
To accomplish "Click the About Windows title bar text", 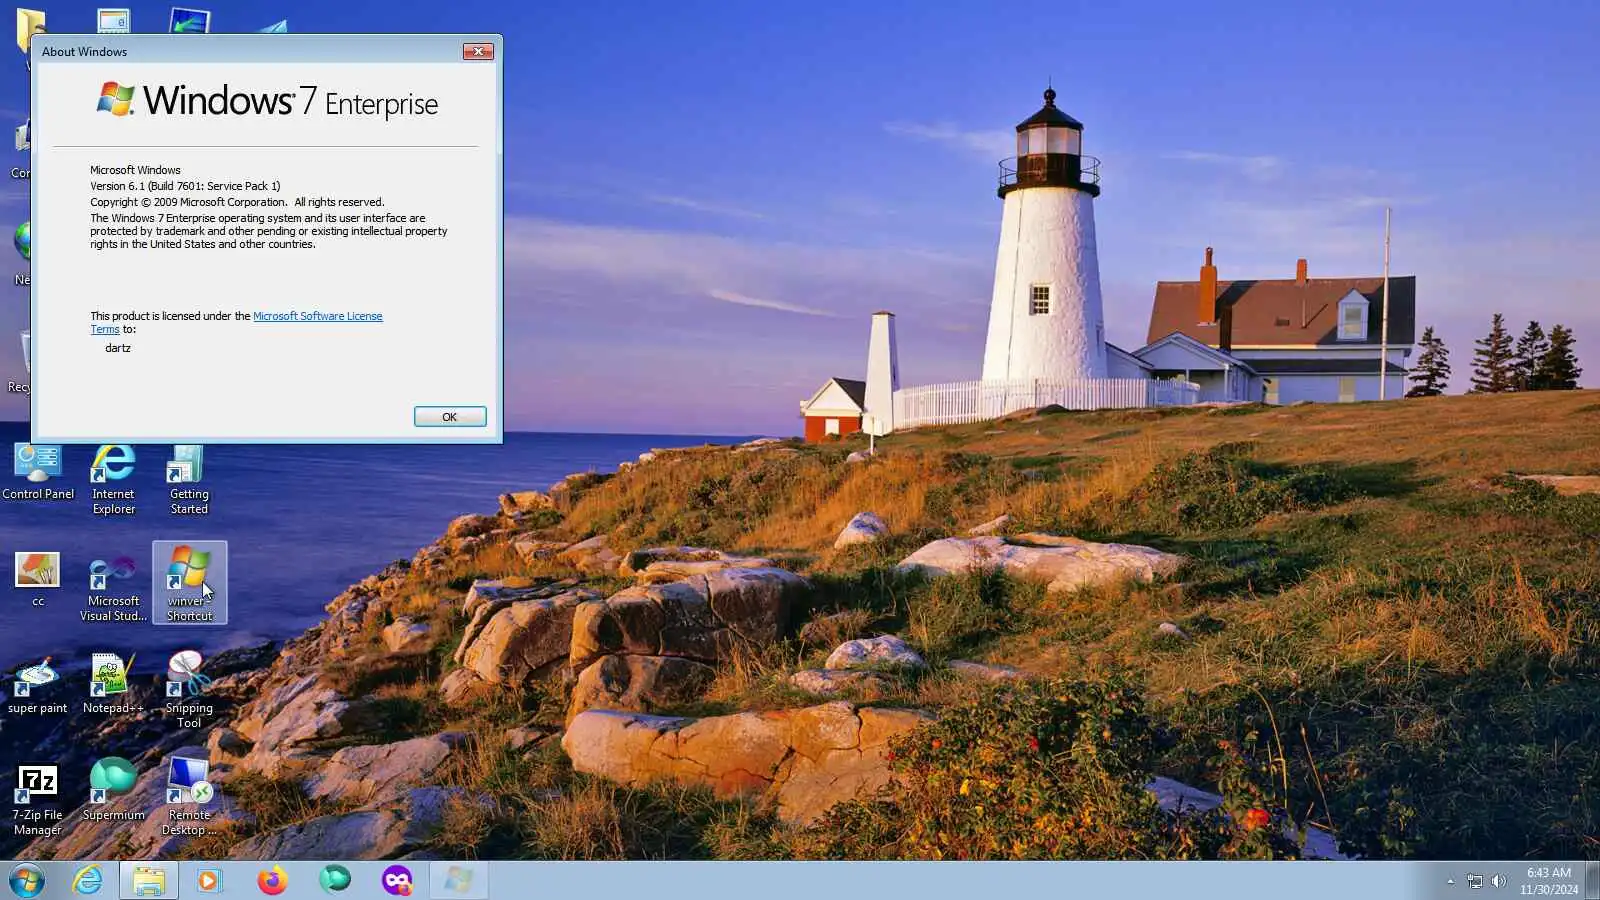I will (84, 52).
